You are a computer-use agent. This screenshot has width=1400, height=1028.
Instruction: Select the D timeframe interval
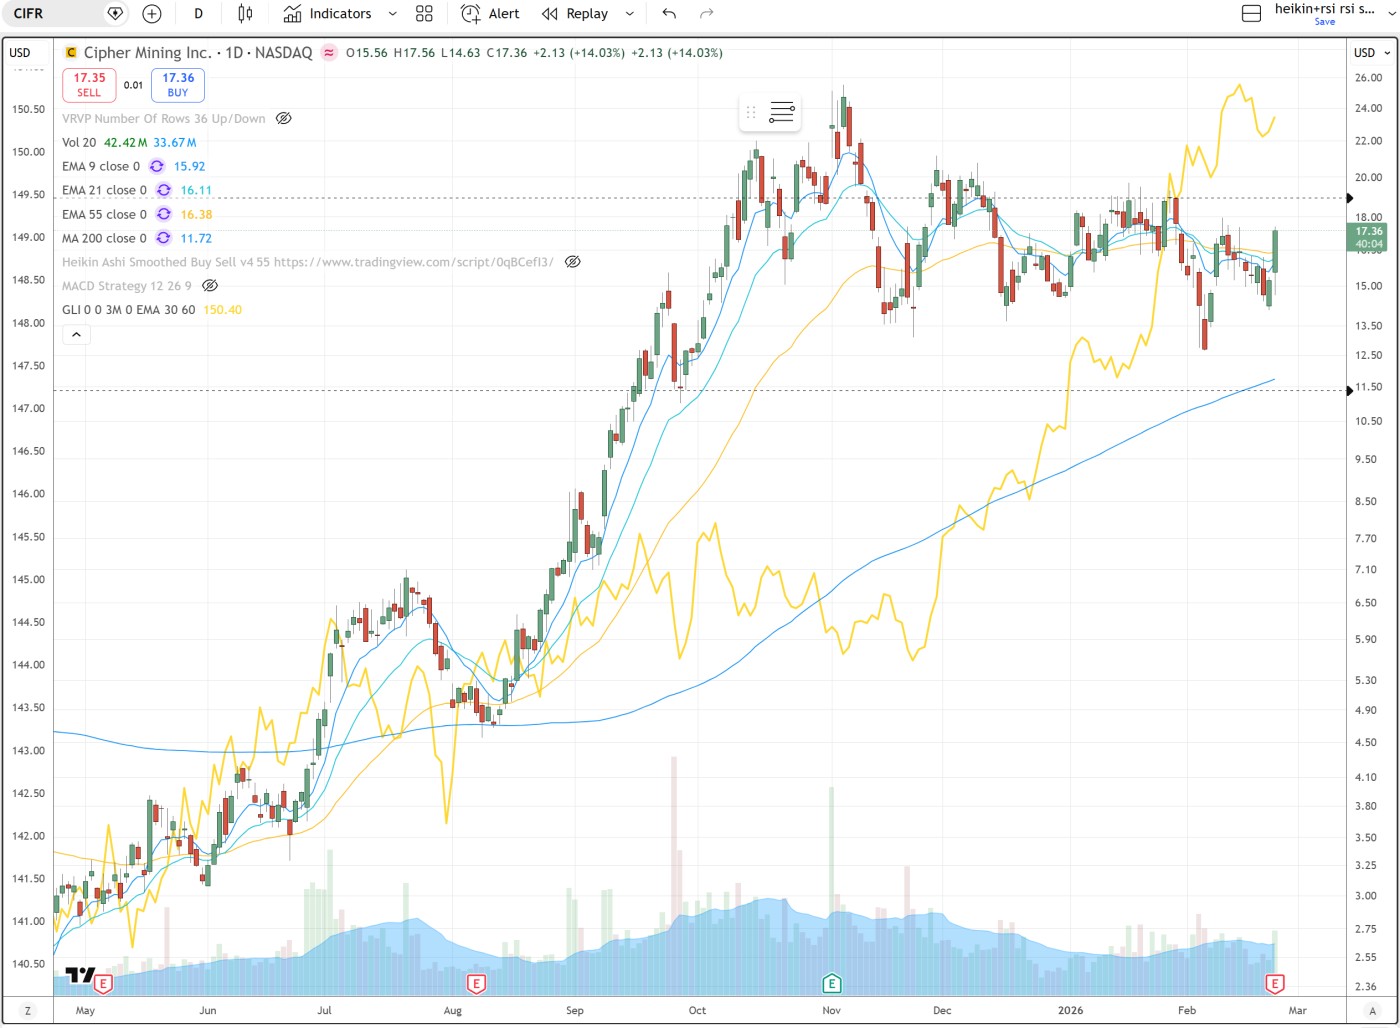[198, 14]
